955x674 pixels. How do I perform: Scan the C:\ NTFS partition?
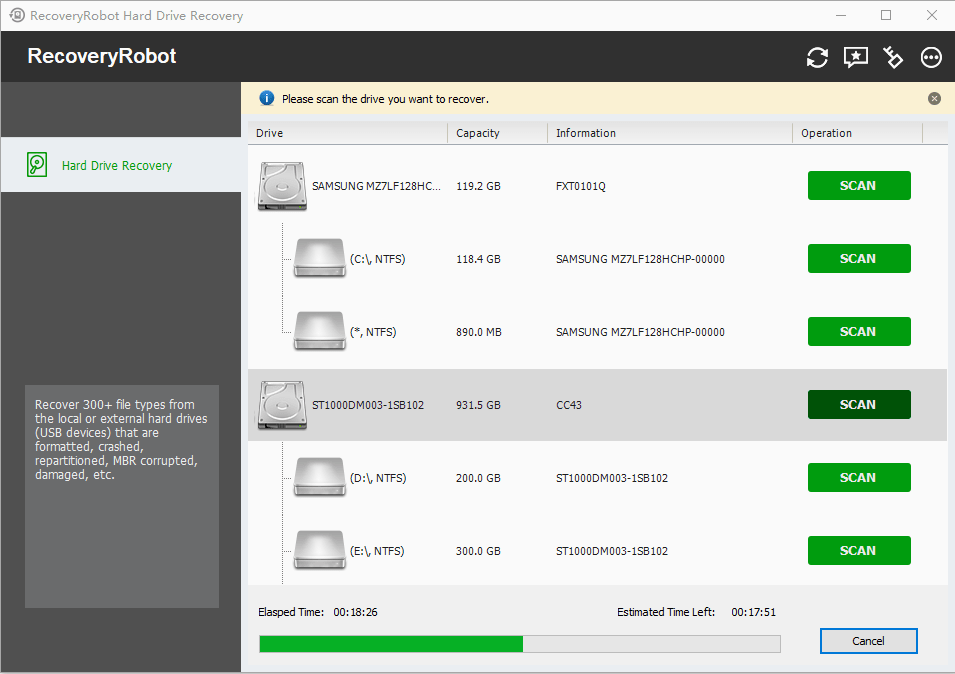859,259
